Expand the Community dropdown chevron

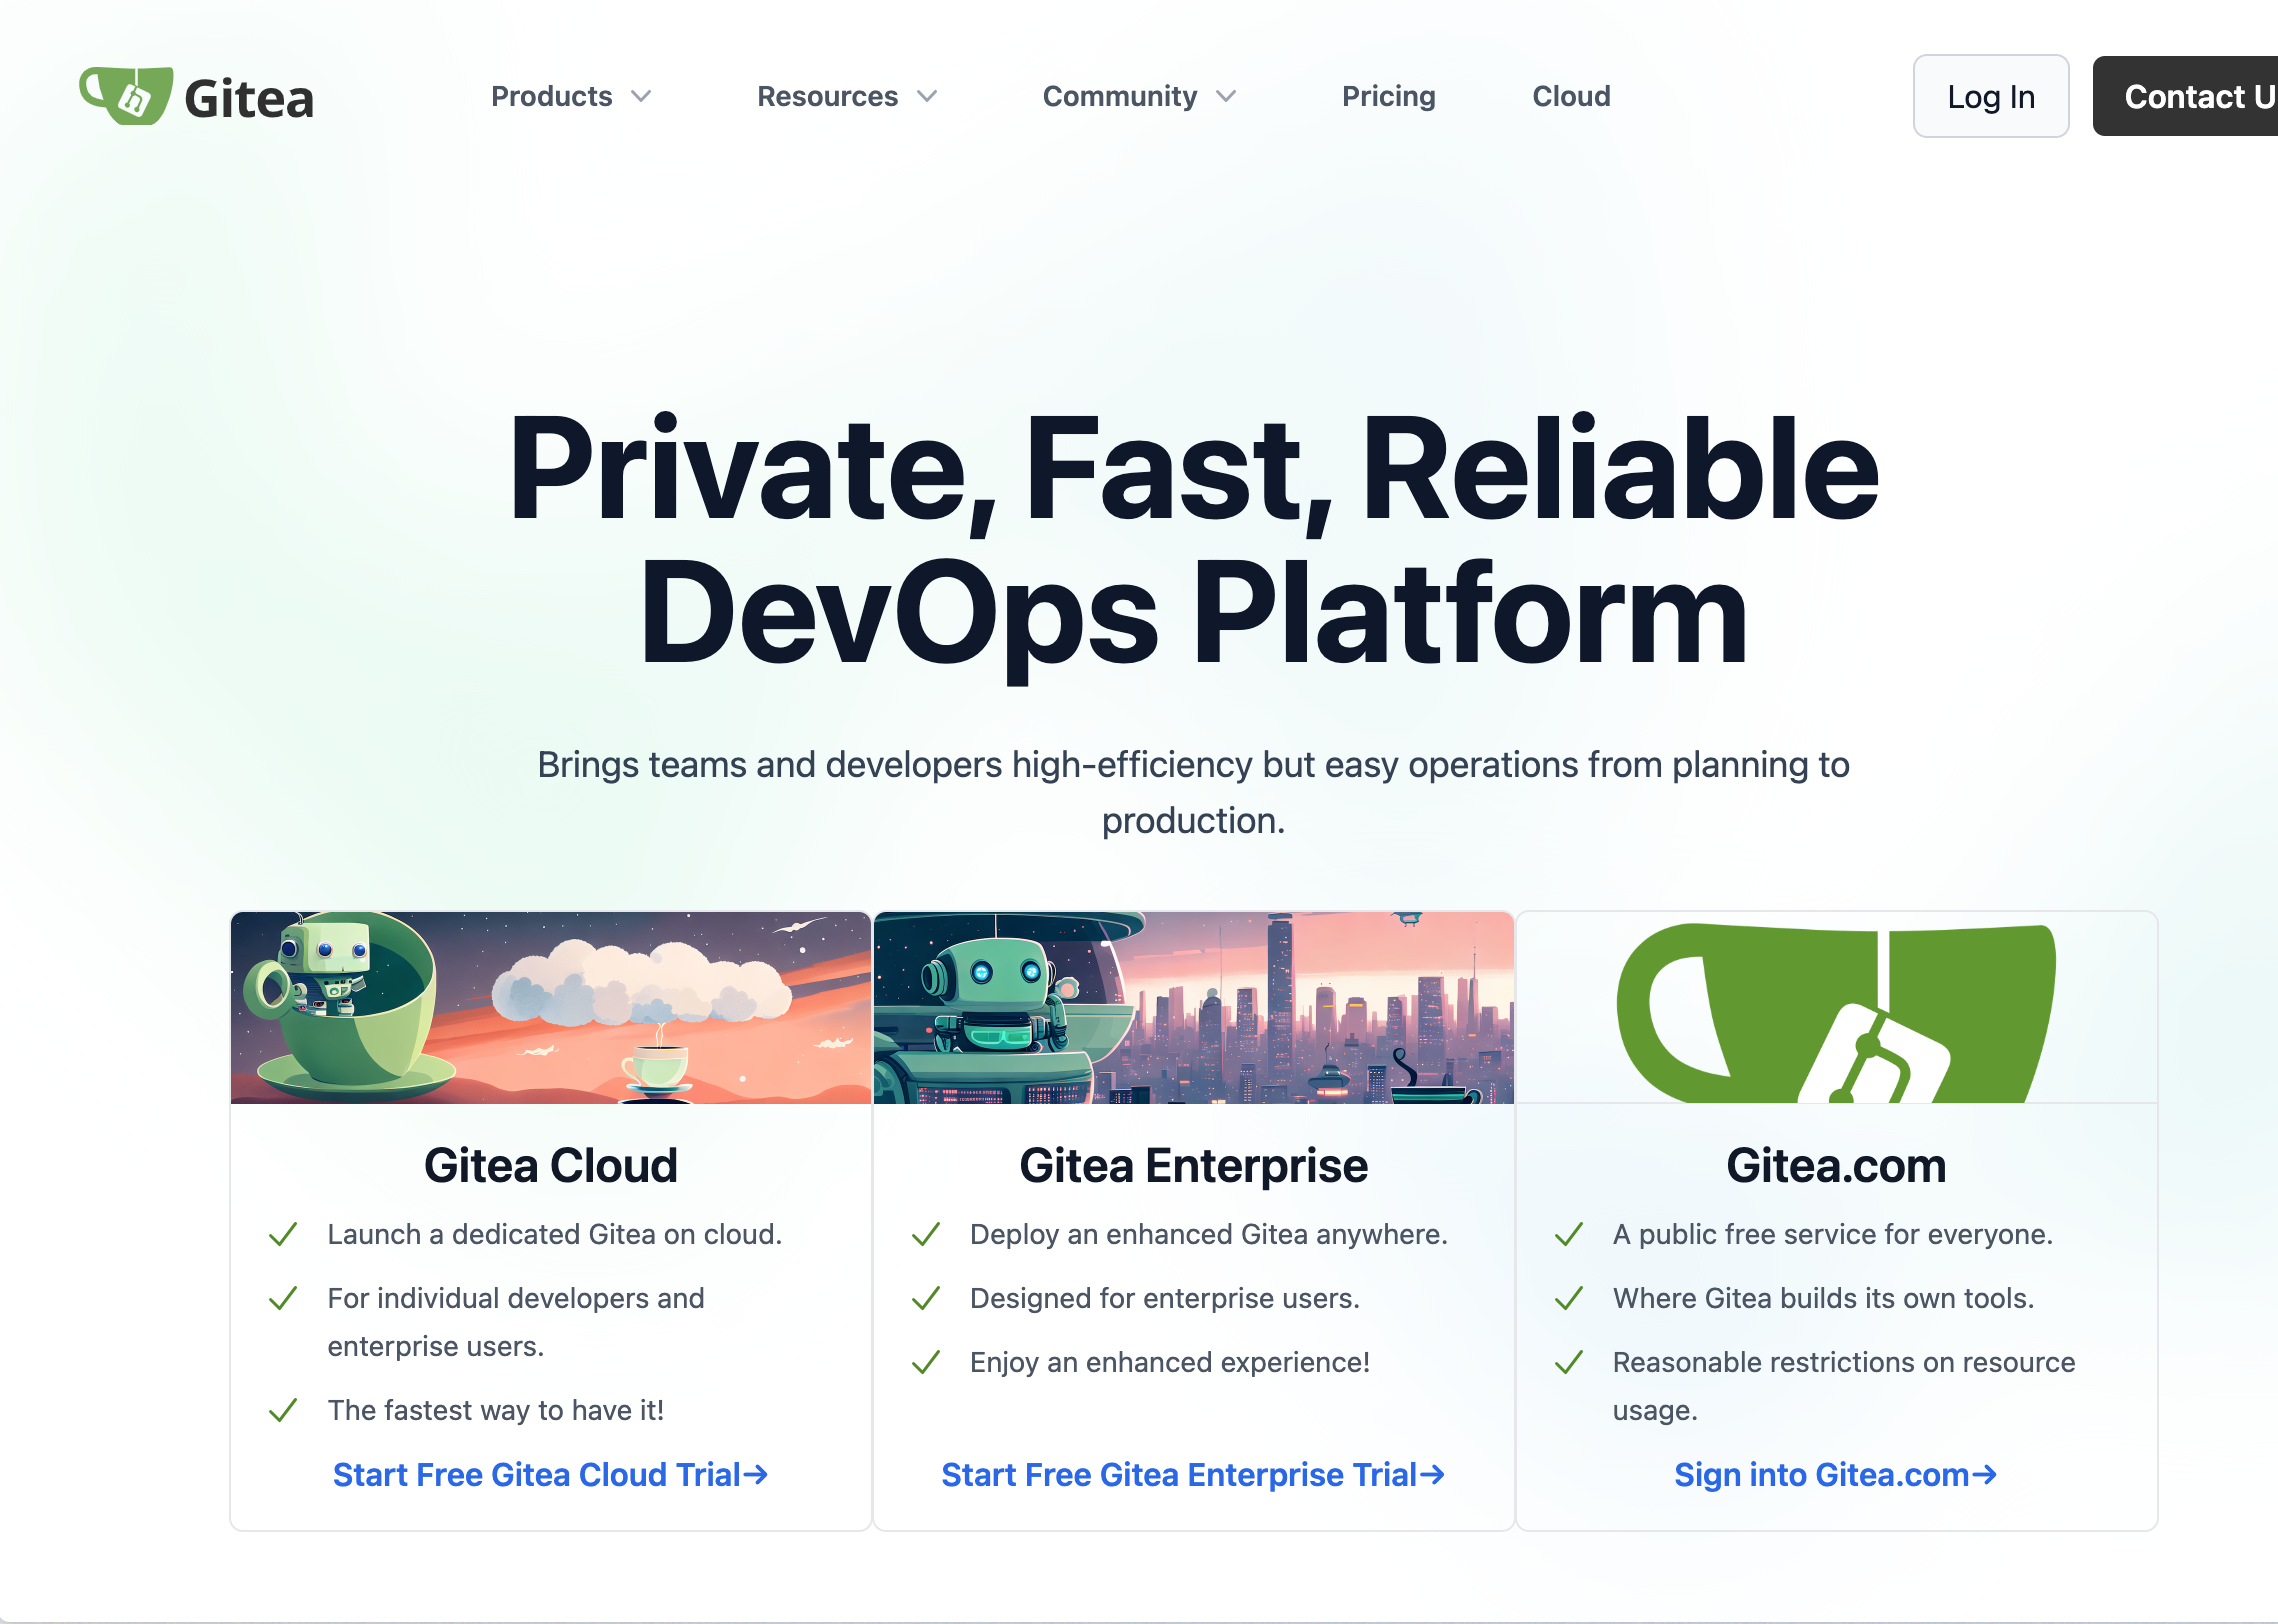(1227, 96)
